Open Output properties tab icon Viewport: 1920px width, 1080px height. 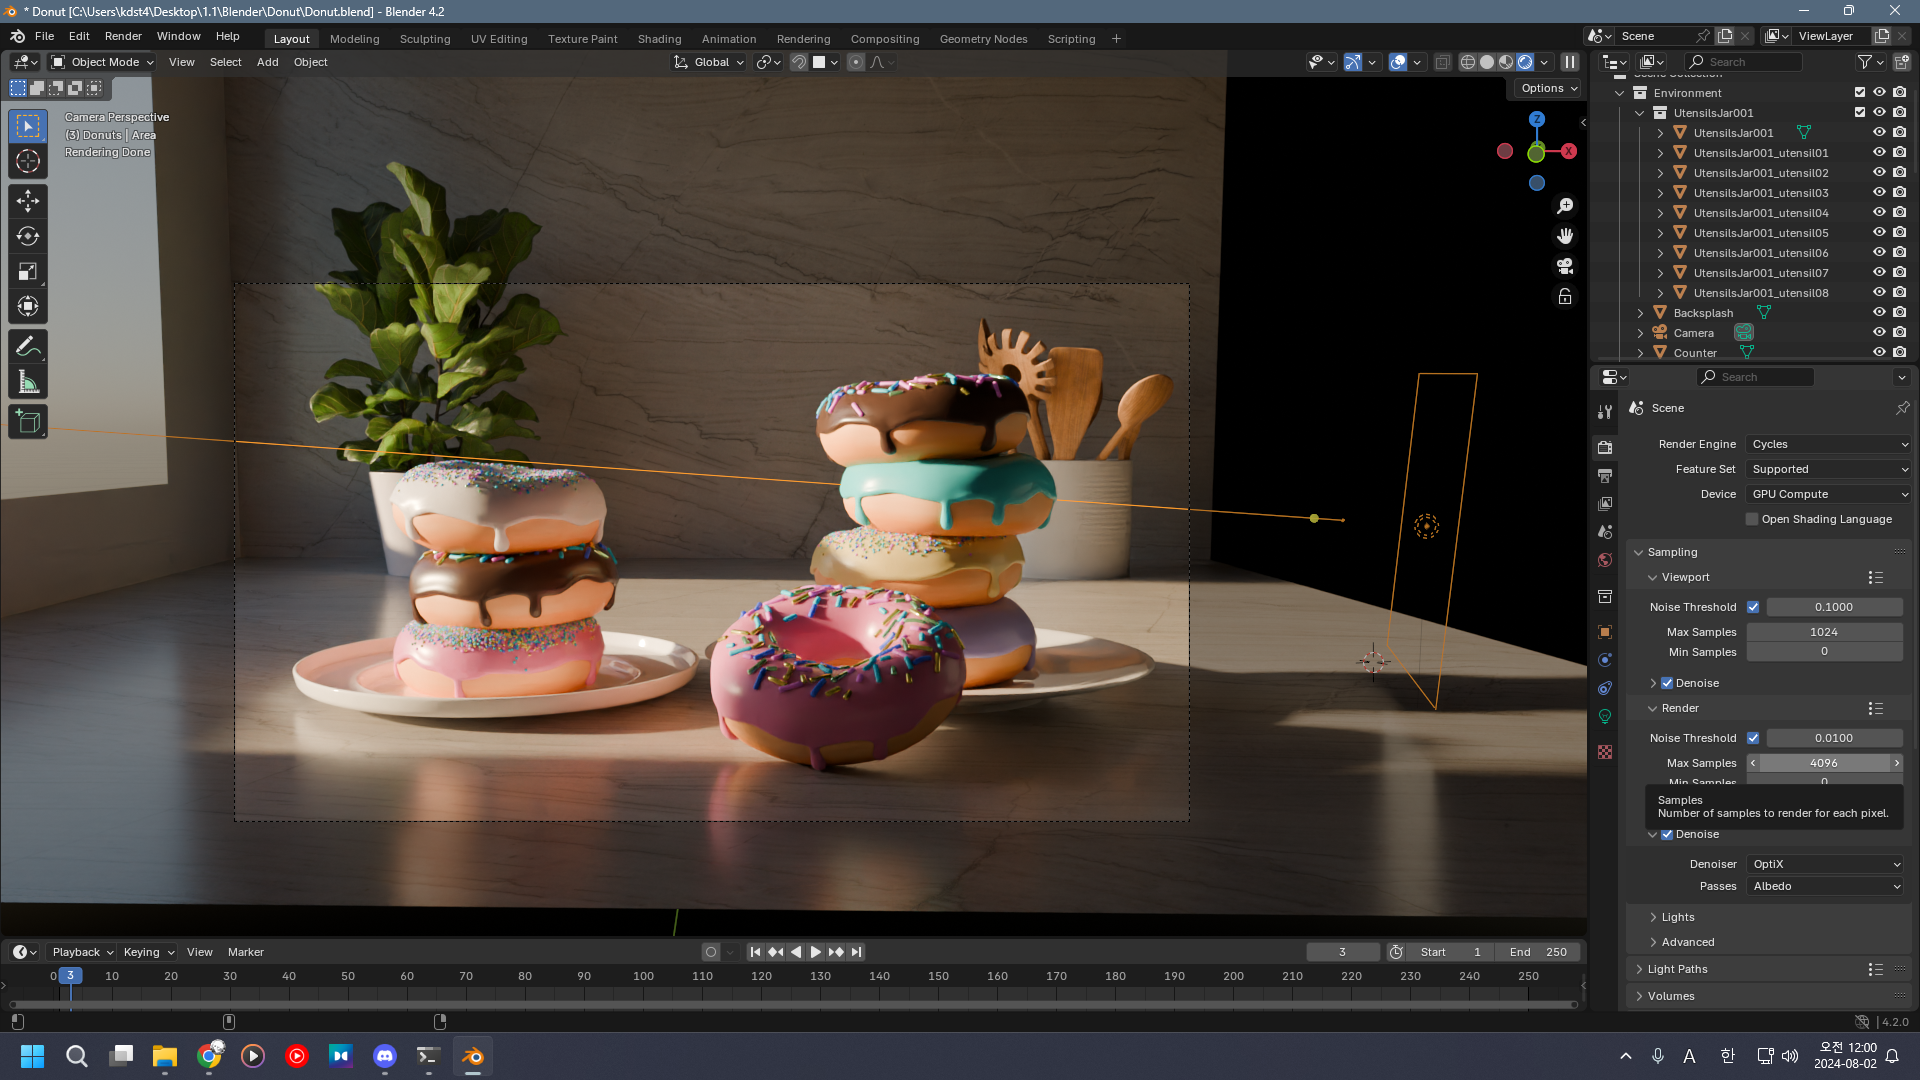click(x=1605, y=476)
